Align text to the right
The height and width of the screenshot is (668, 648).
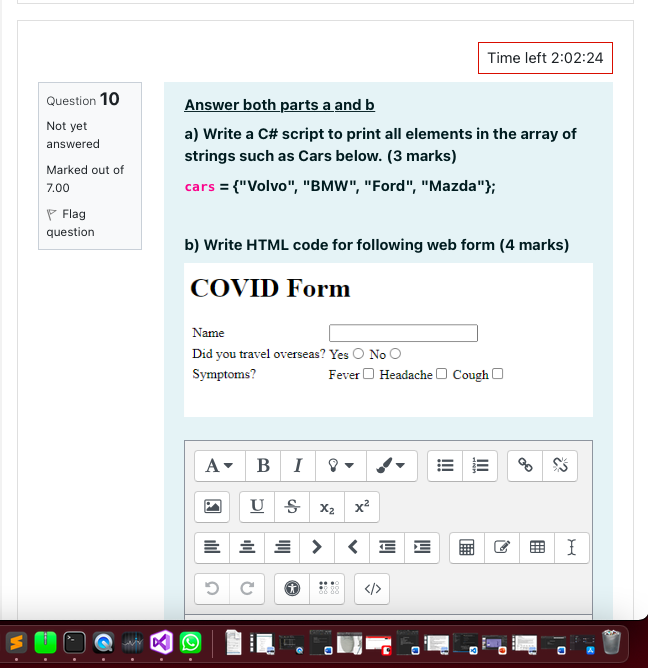pos(282,547)
